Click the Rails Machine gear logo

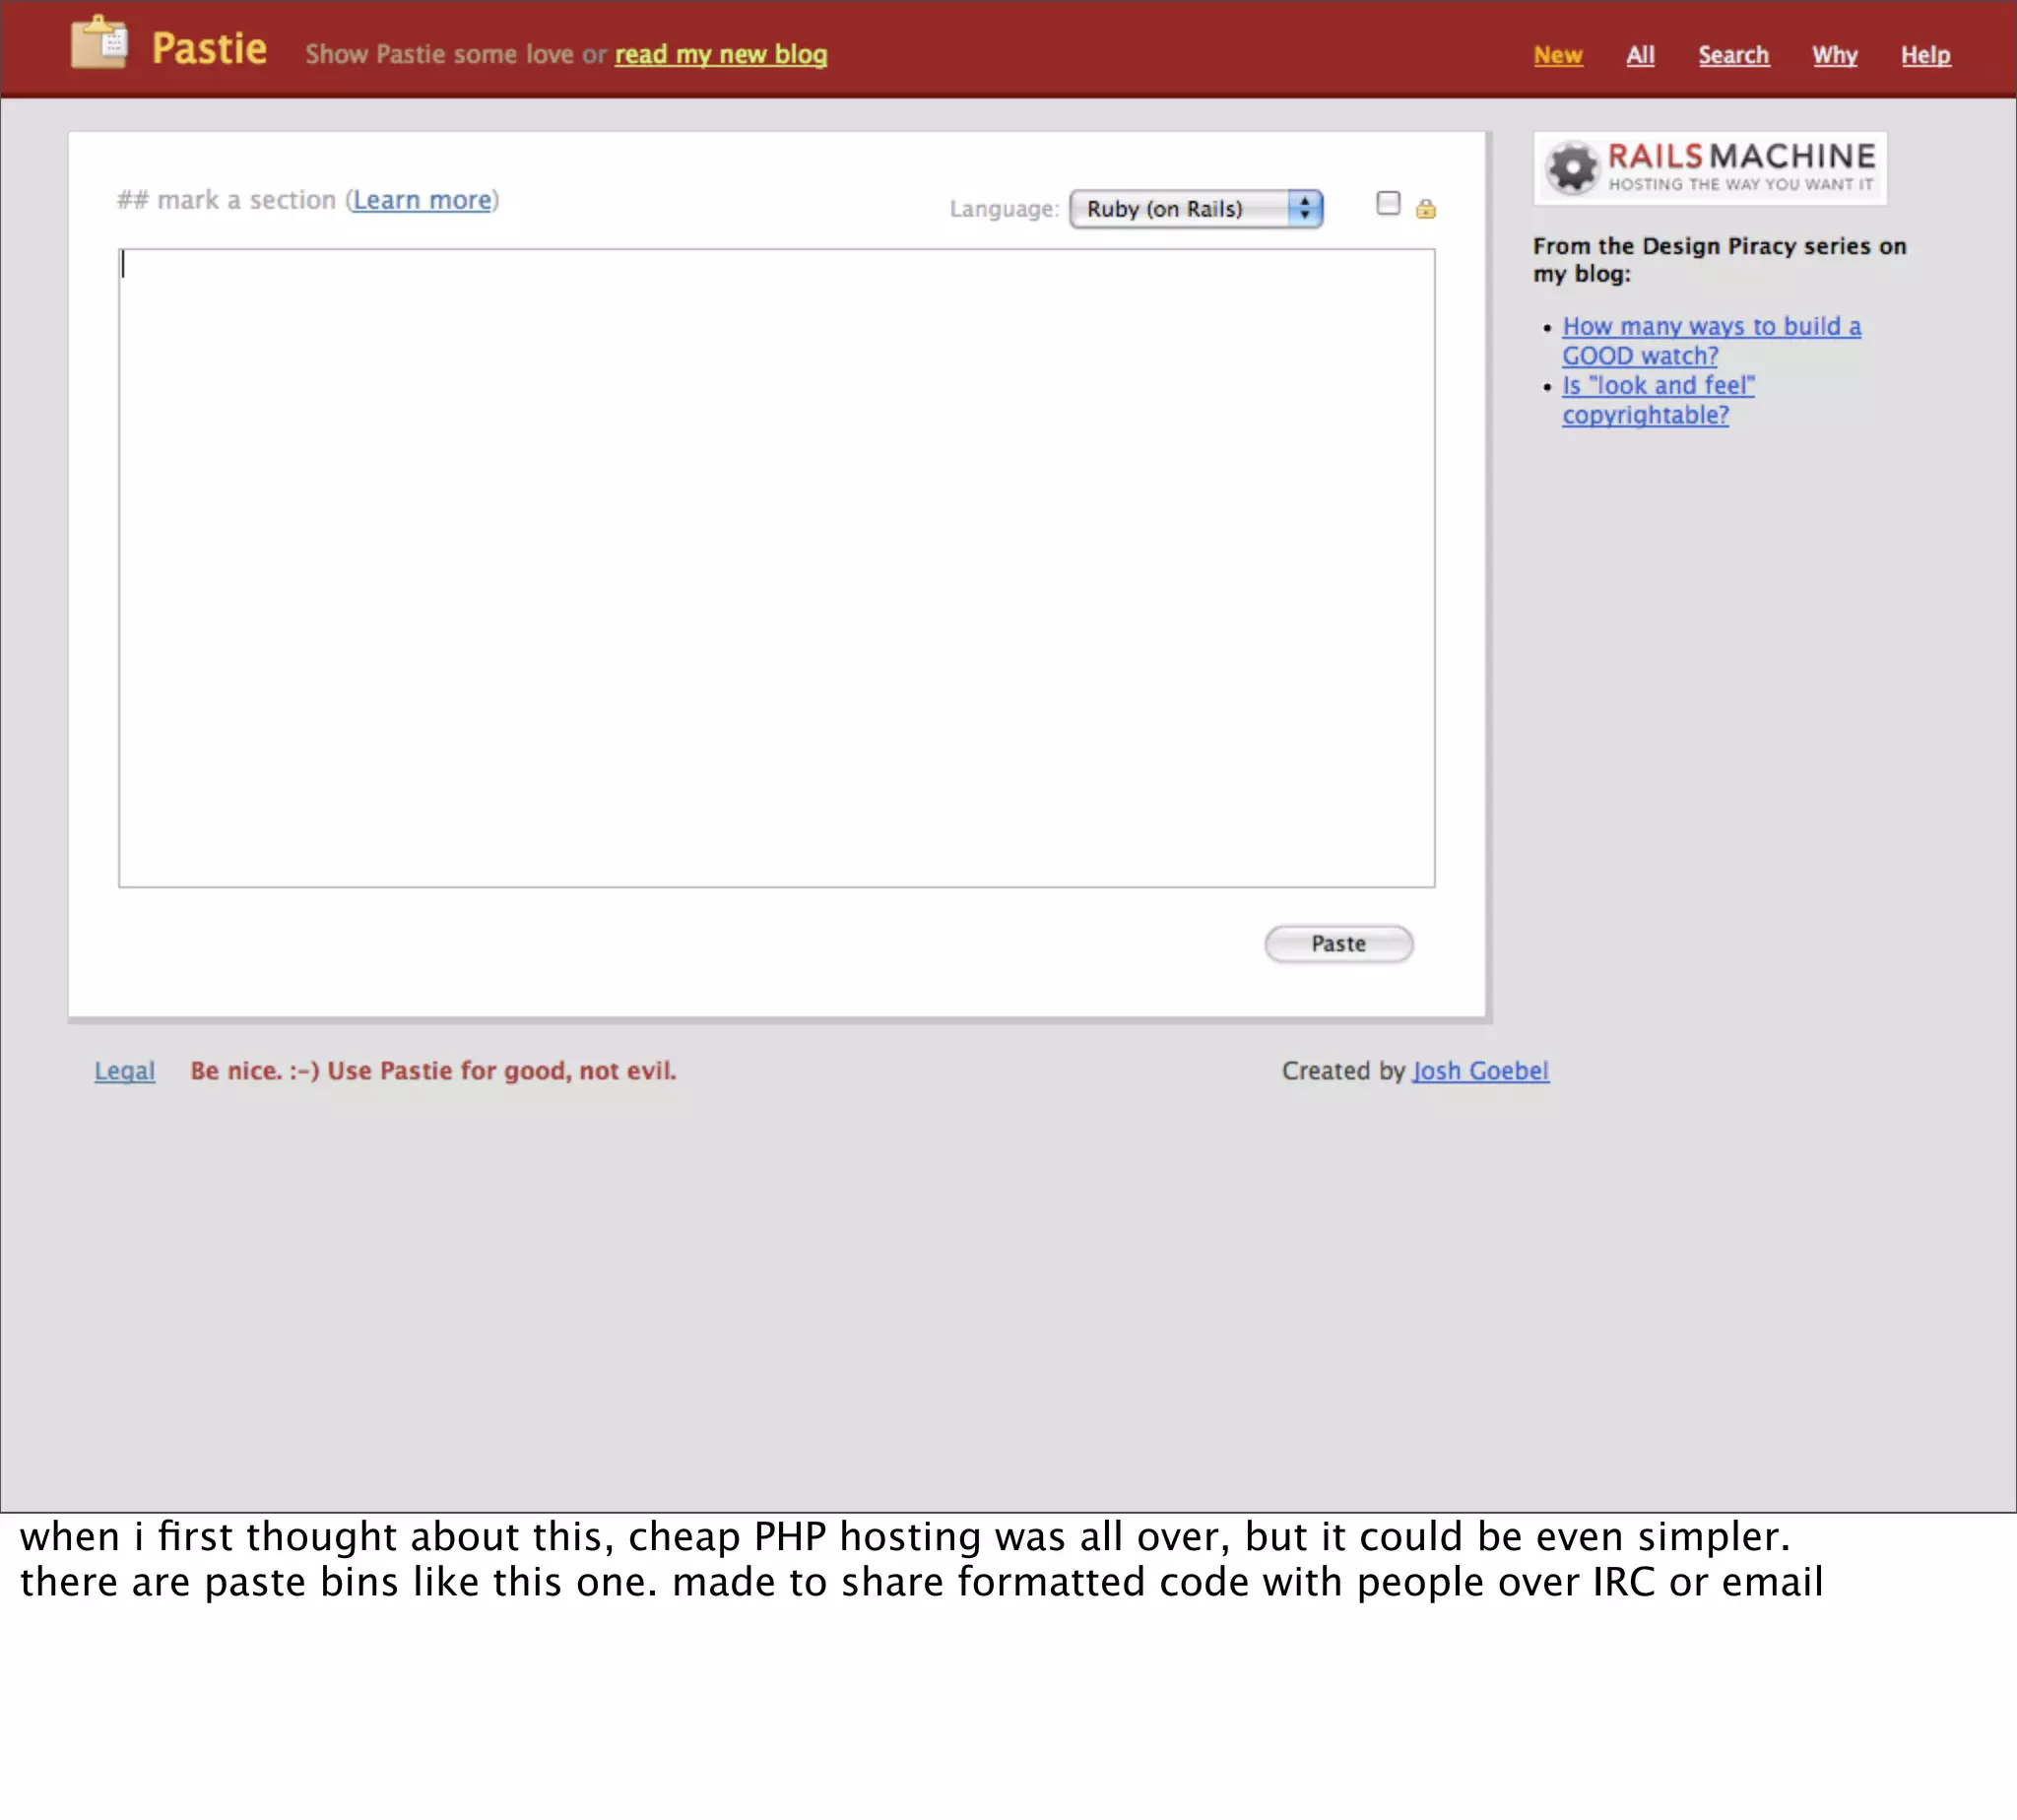coord(1572,166)
